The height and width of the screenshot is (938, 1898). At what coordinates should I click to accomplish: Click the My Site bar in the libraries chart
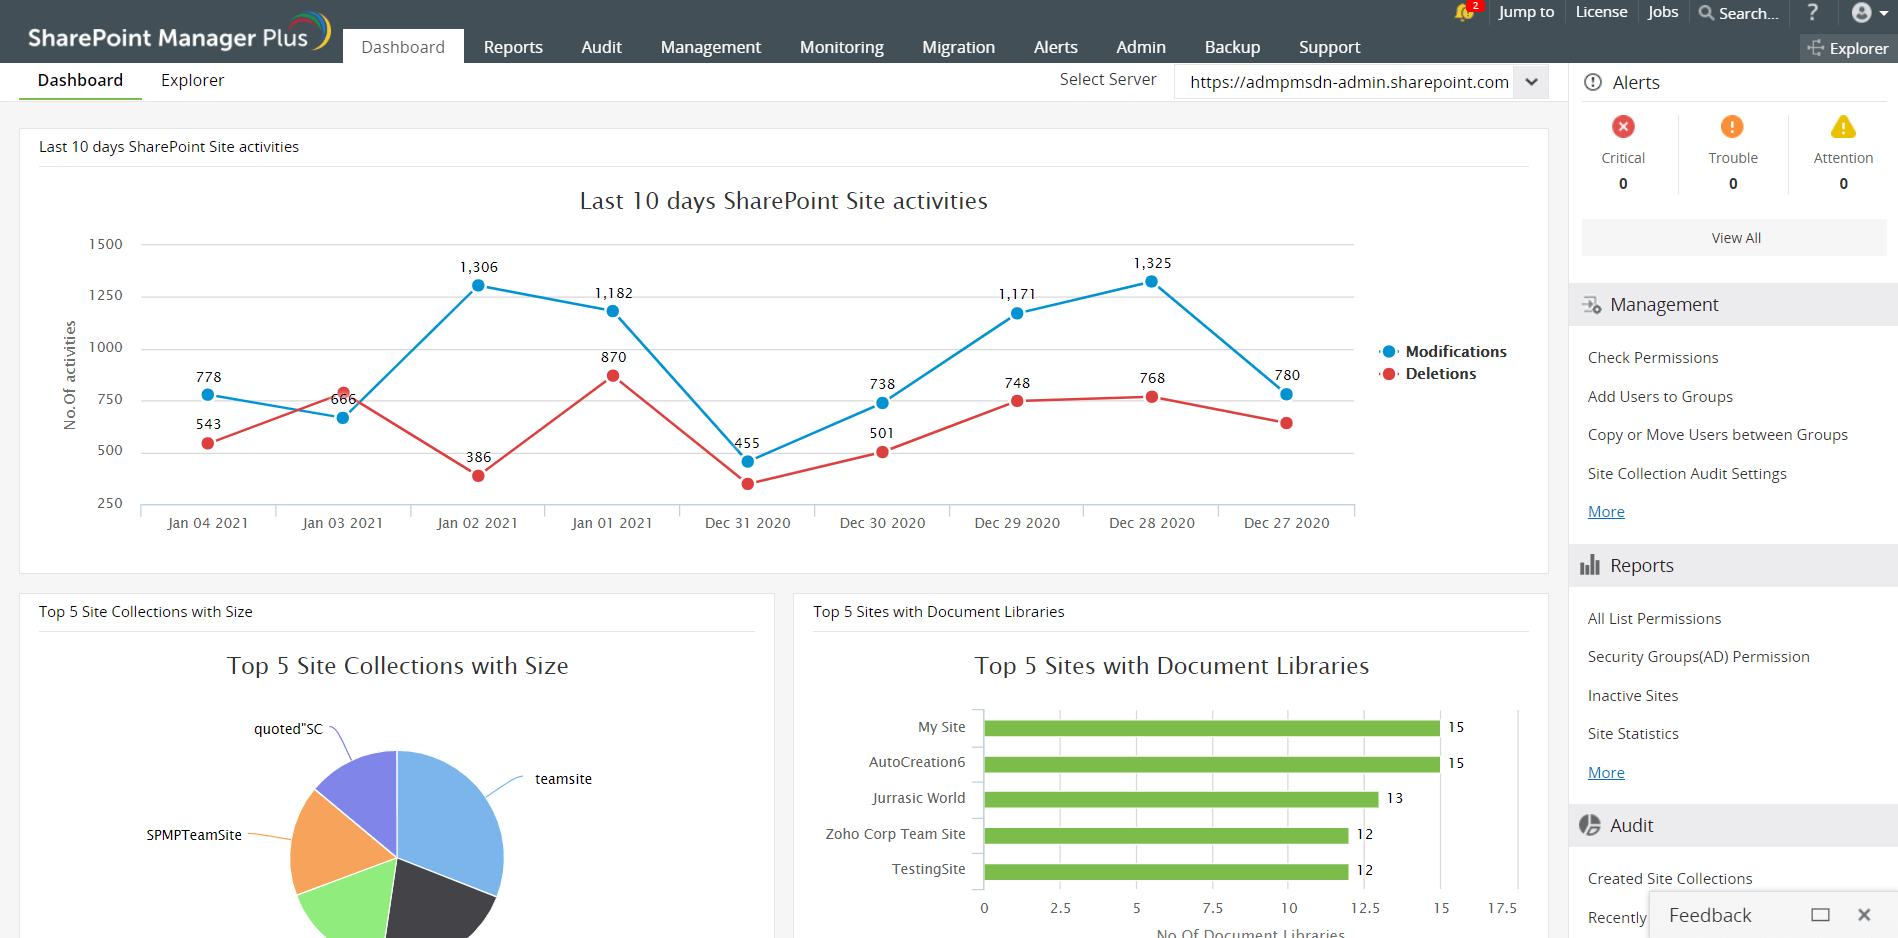[x=1212, y=727]
